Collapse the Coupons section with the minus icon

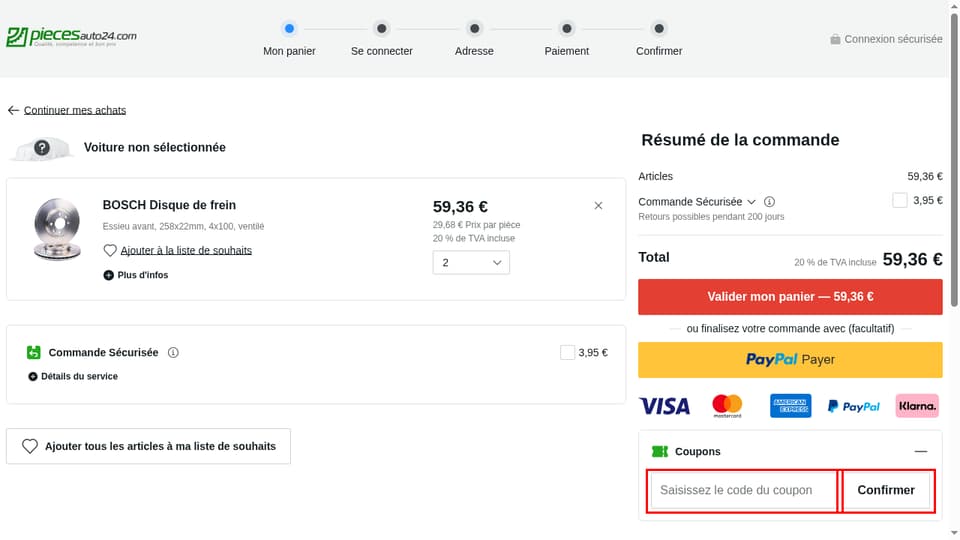click(921, 452)
